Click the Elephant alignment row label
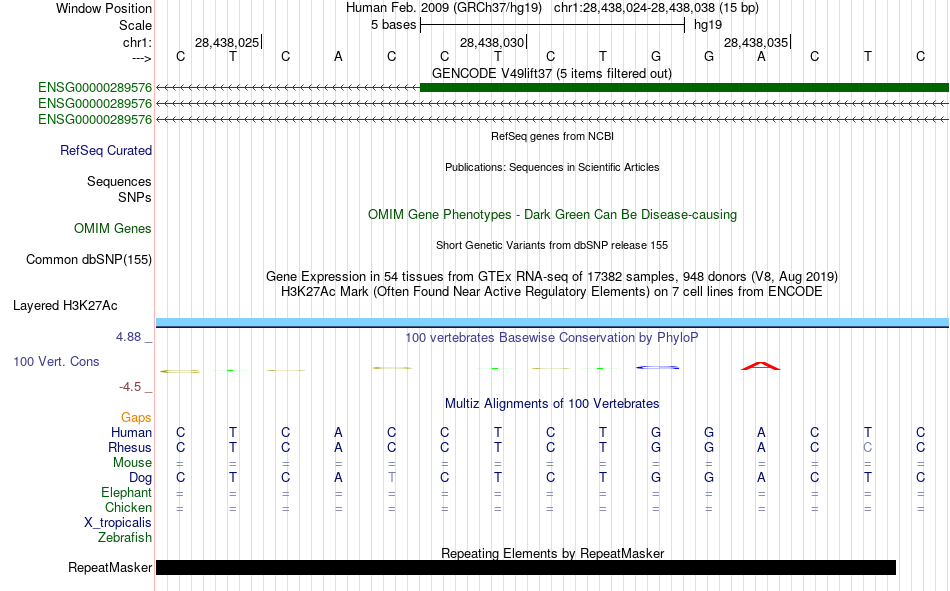Viewport: 950px width, 591px height. [x=126, y=493]
